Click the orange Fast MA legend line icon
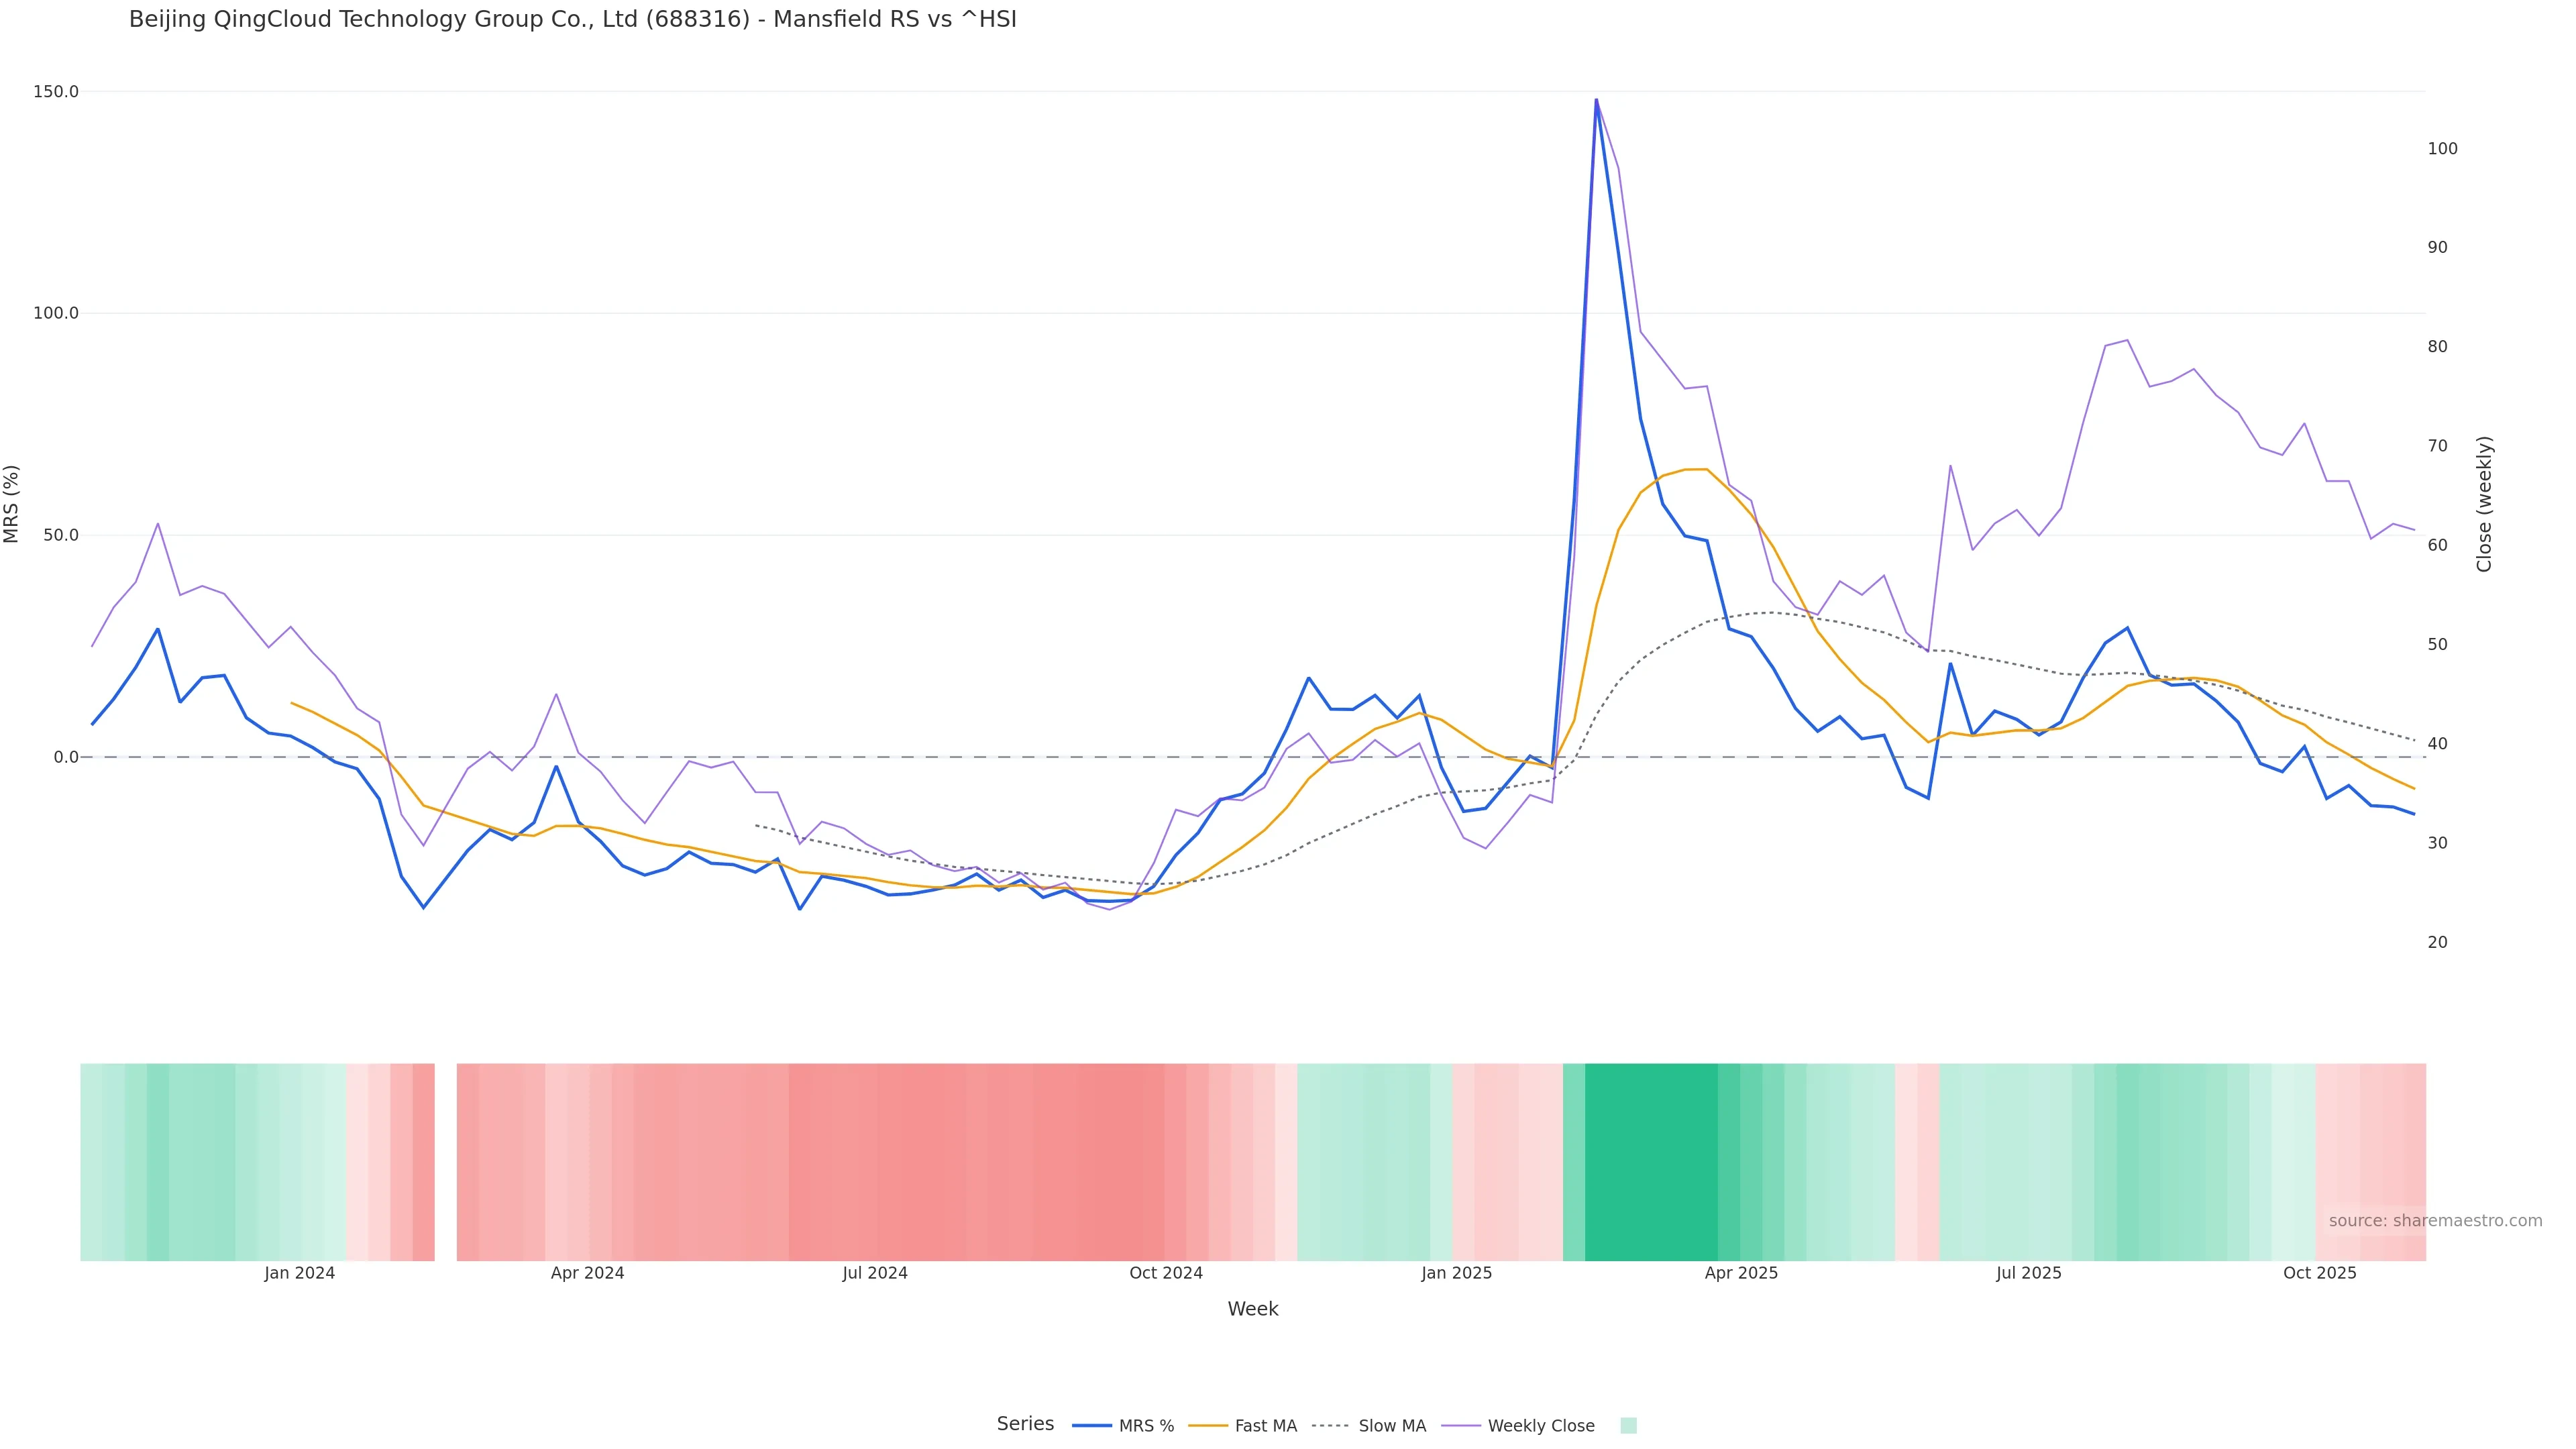This screenshot has height=1449, width=2576. tap(1208, 1426)
